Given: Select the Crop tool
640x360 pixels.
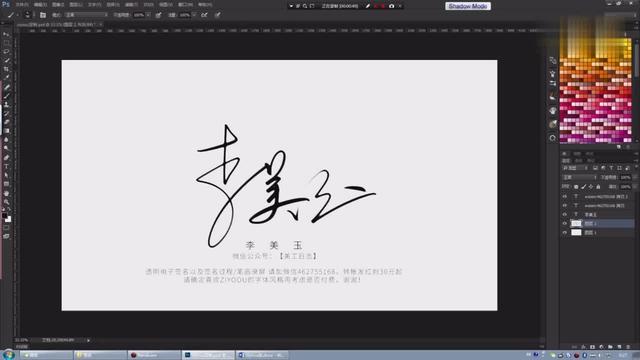Looking at the screenshot, I should click(x=6, y=69).
